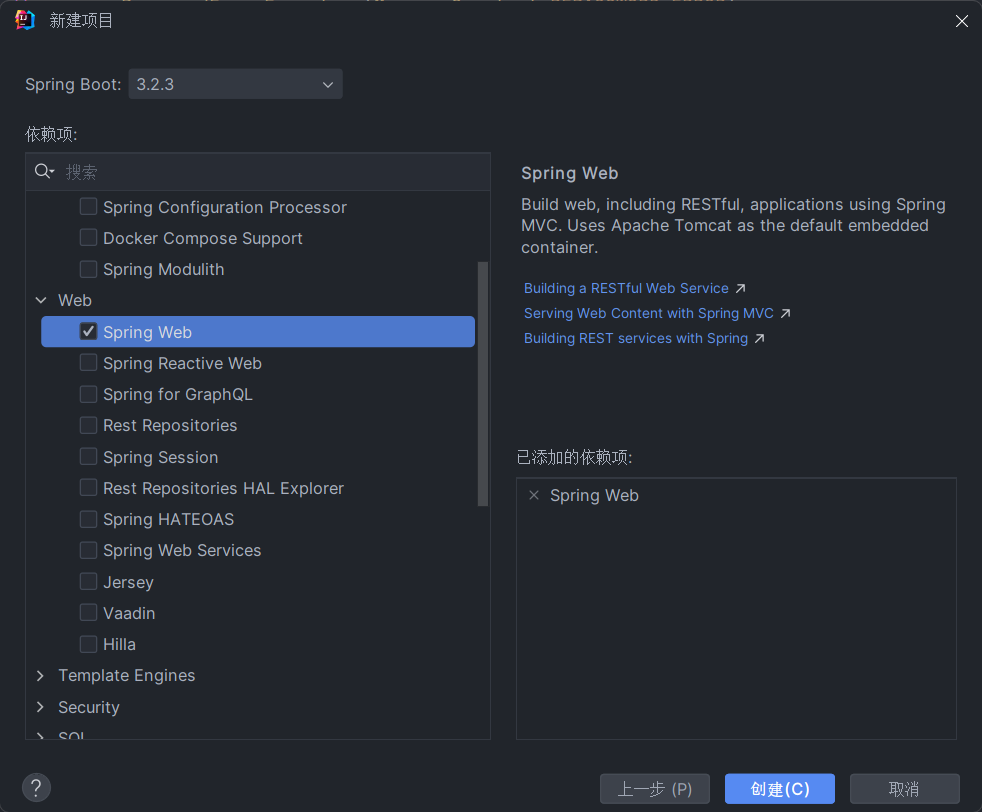Click the 创建(C) create button
This screenshot has height=812, width=982.
779,789
